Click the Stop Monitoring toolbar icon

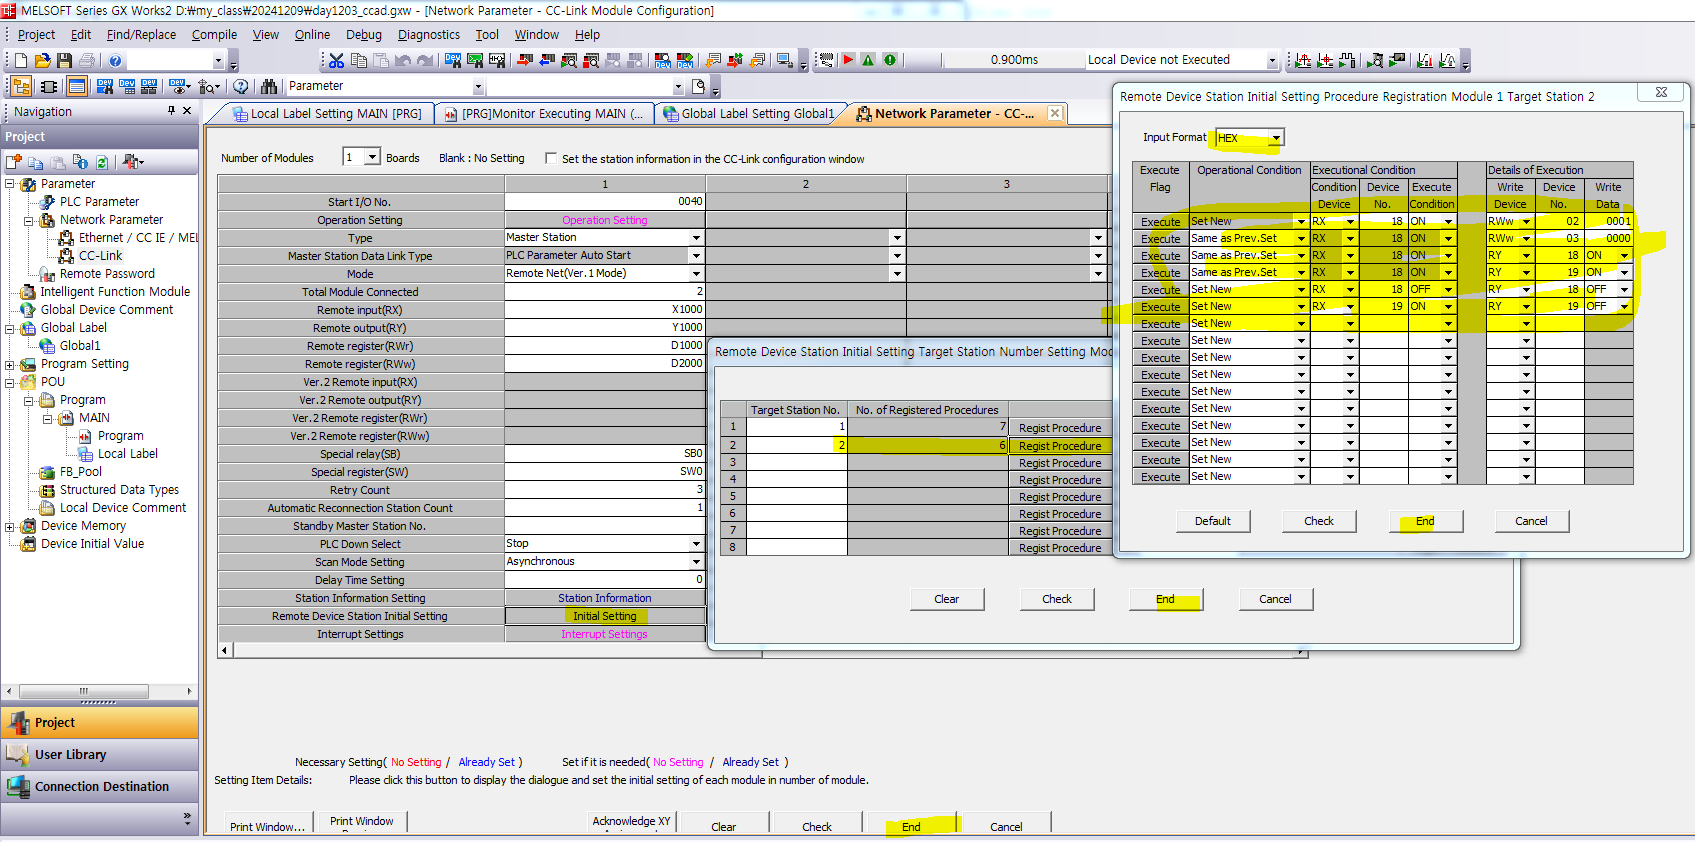pos(591,60)
